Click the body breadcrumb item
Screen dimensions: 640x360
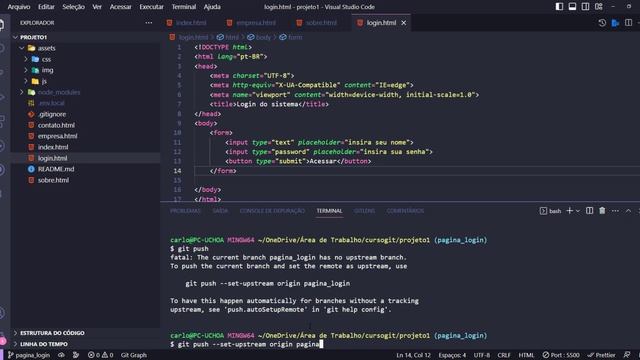pos(263,37)
